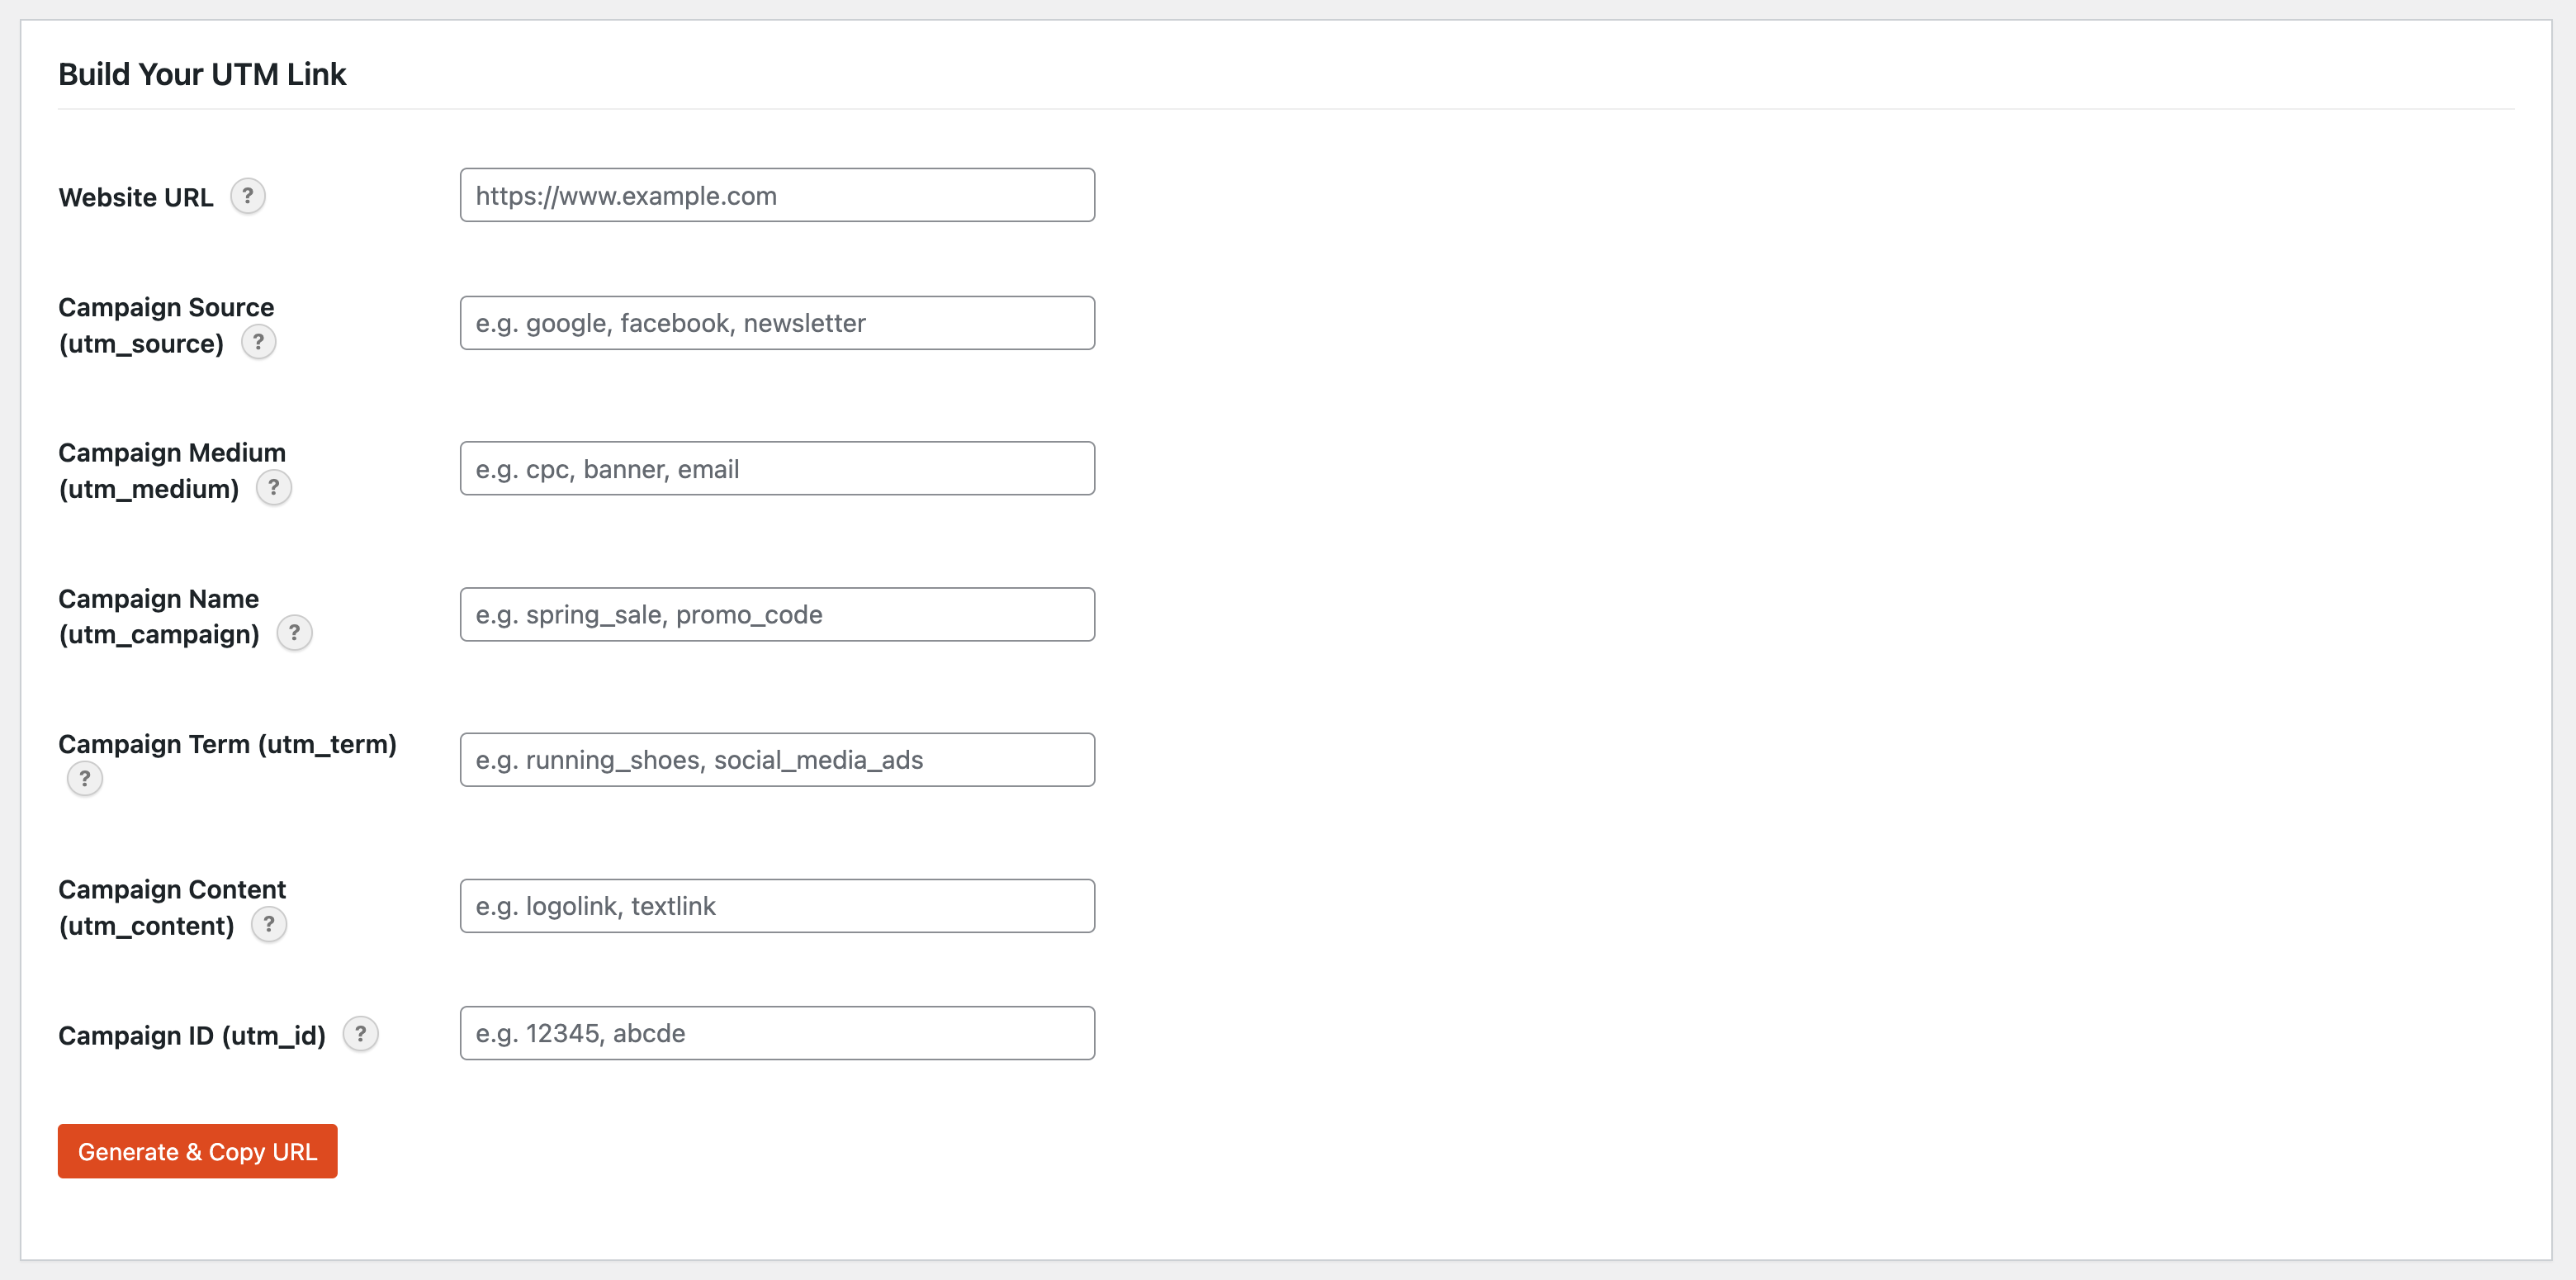This screenshot has height=1280, width=2576.
Task: Click the "Build Your UTM Link" heading
Action: point(202,74)
